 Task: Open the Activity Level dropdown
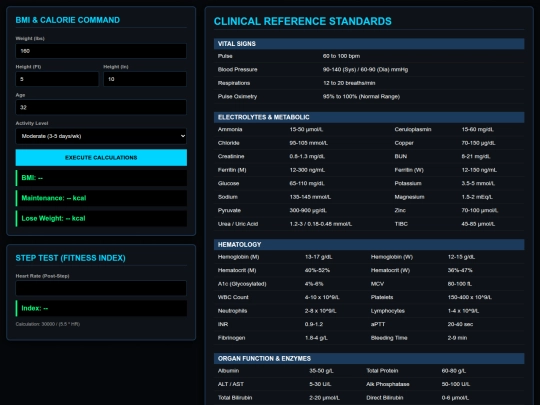click(101, 136)
